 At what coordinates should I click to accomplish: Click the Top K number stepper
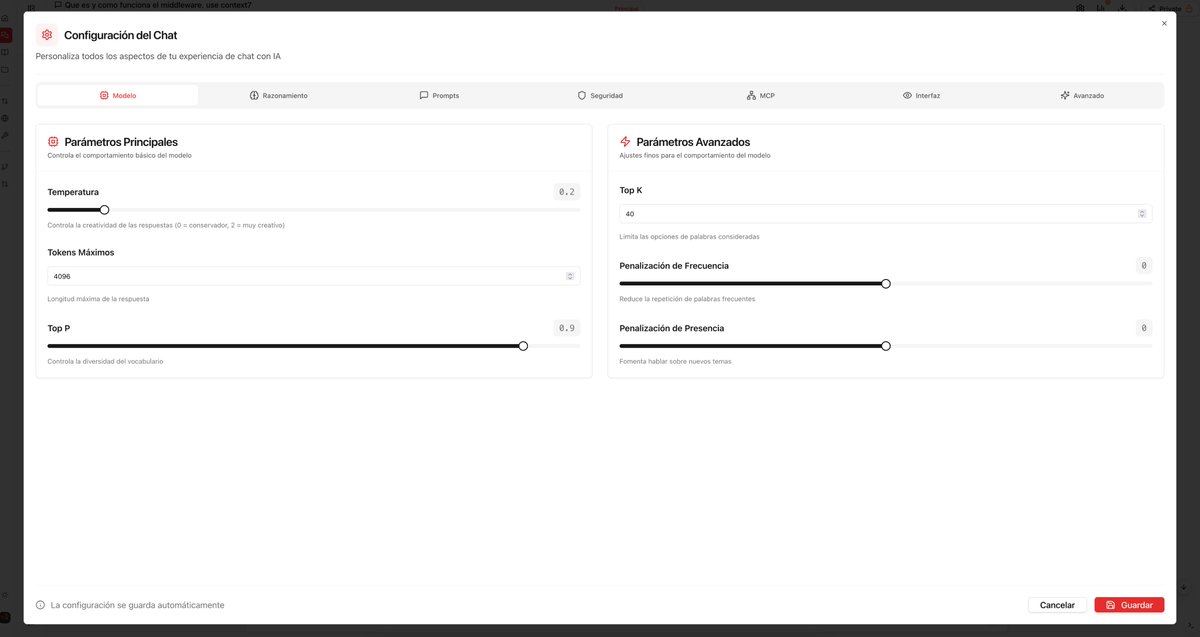tap(1142, 214)
